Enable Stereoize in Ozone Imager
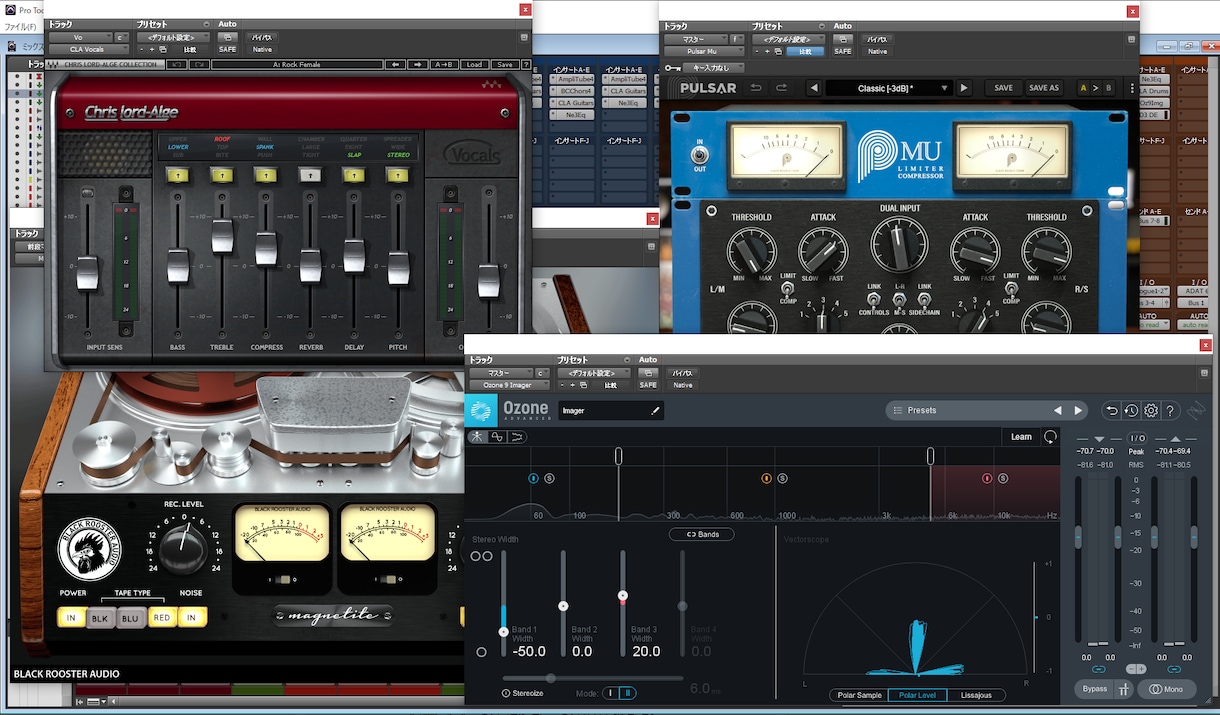 524,693
